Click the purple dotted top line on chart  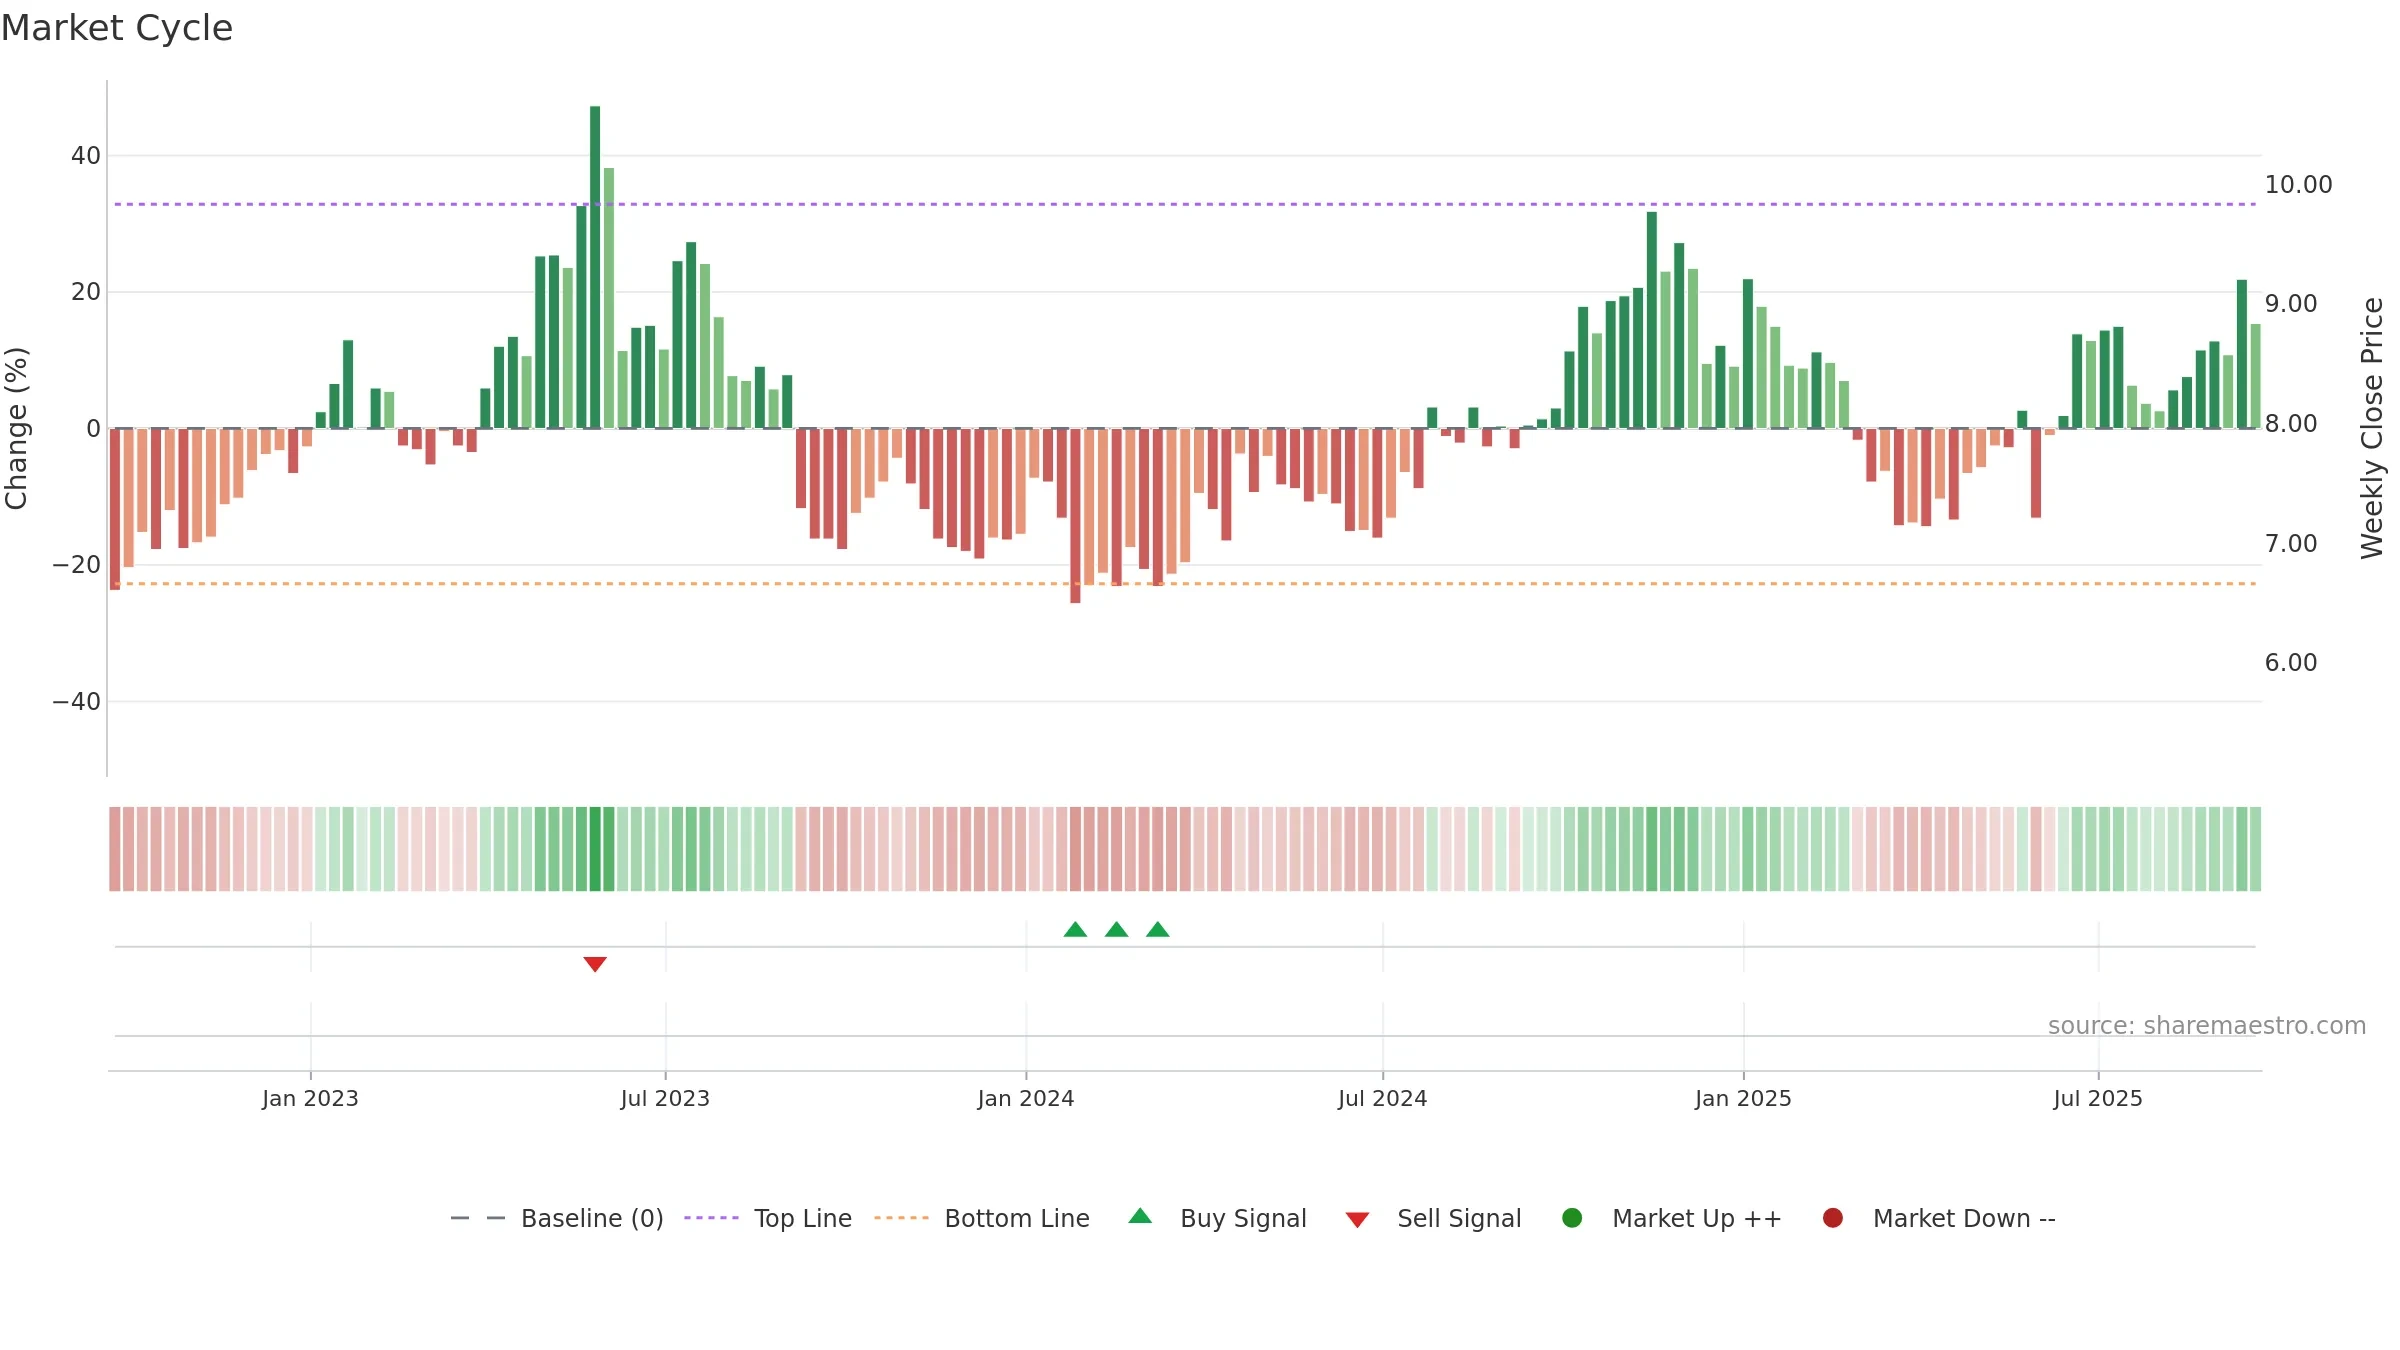[x=1185, y=204]
